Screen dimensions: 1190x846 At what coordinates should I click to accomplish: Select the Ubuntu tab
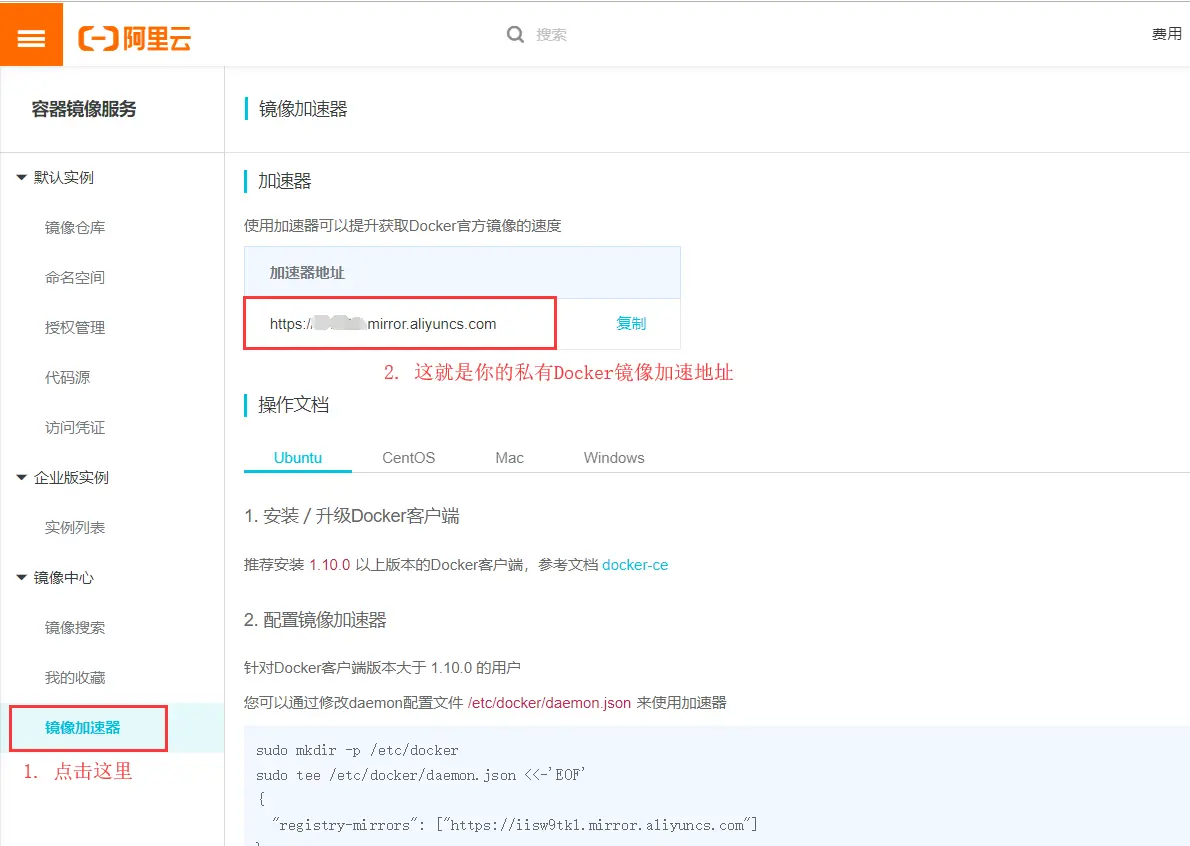pyautogui.click(x=297, y=457)
